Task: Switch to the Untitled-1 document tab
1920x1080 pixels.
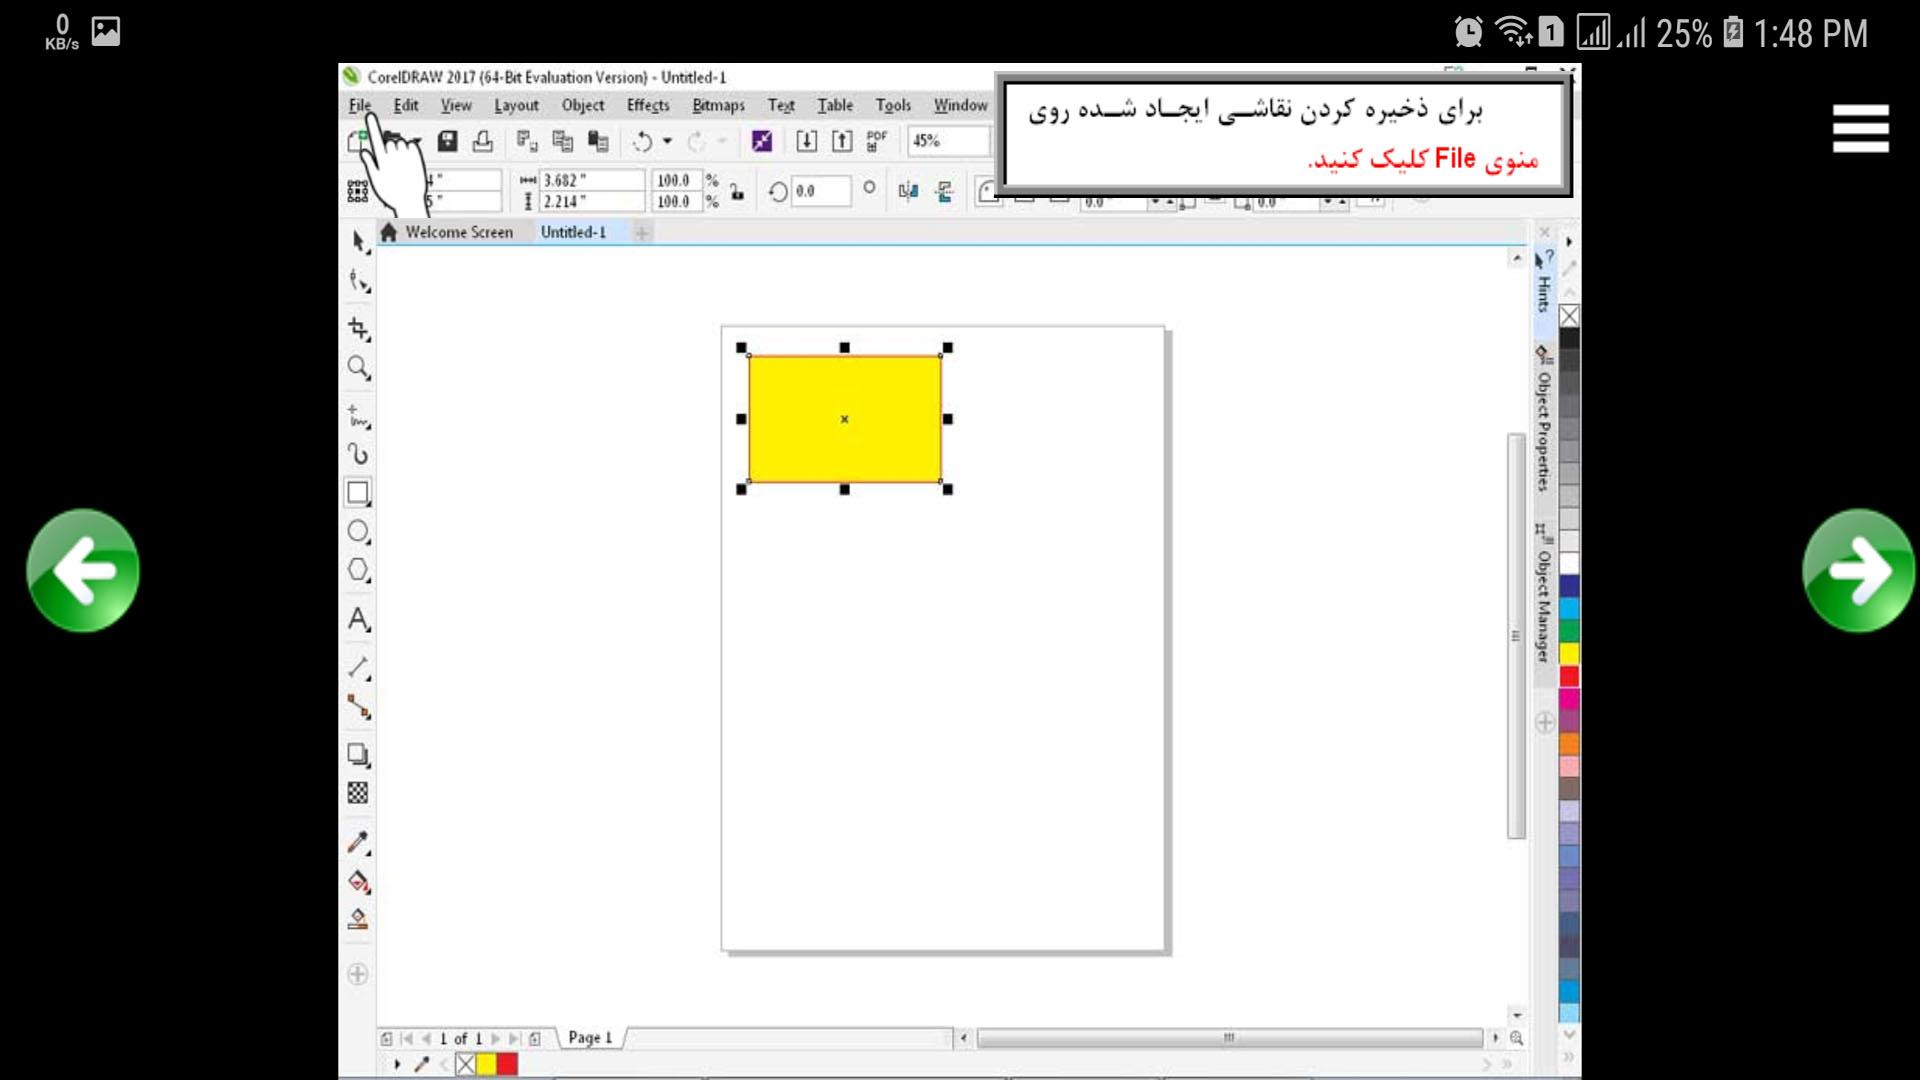Action: 574,232
